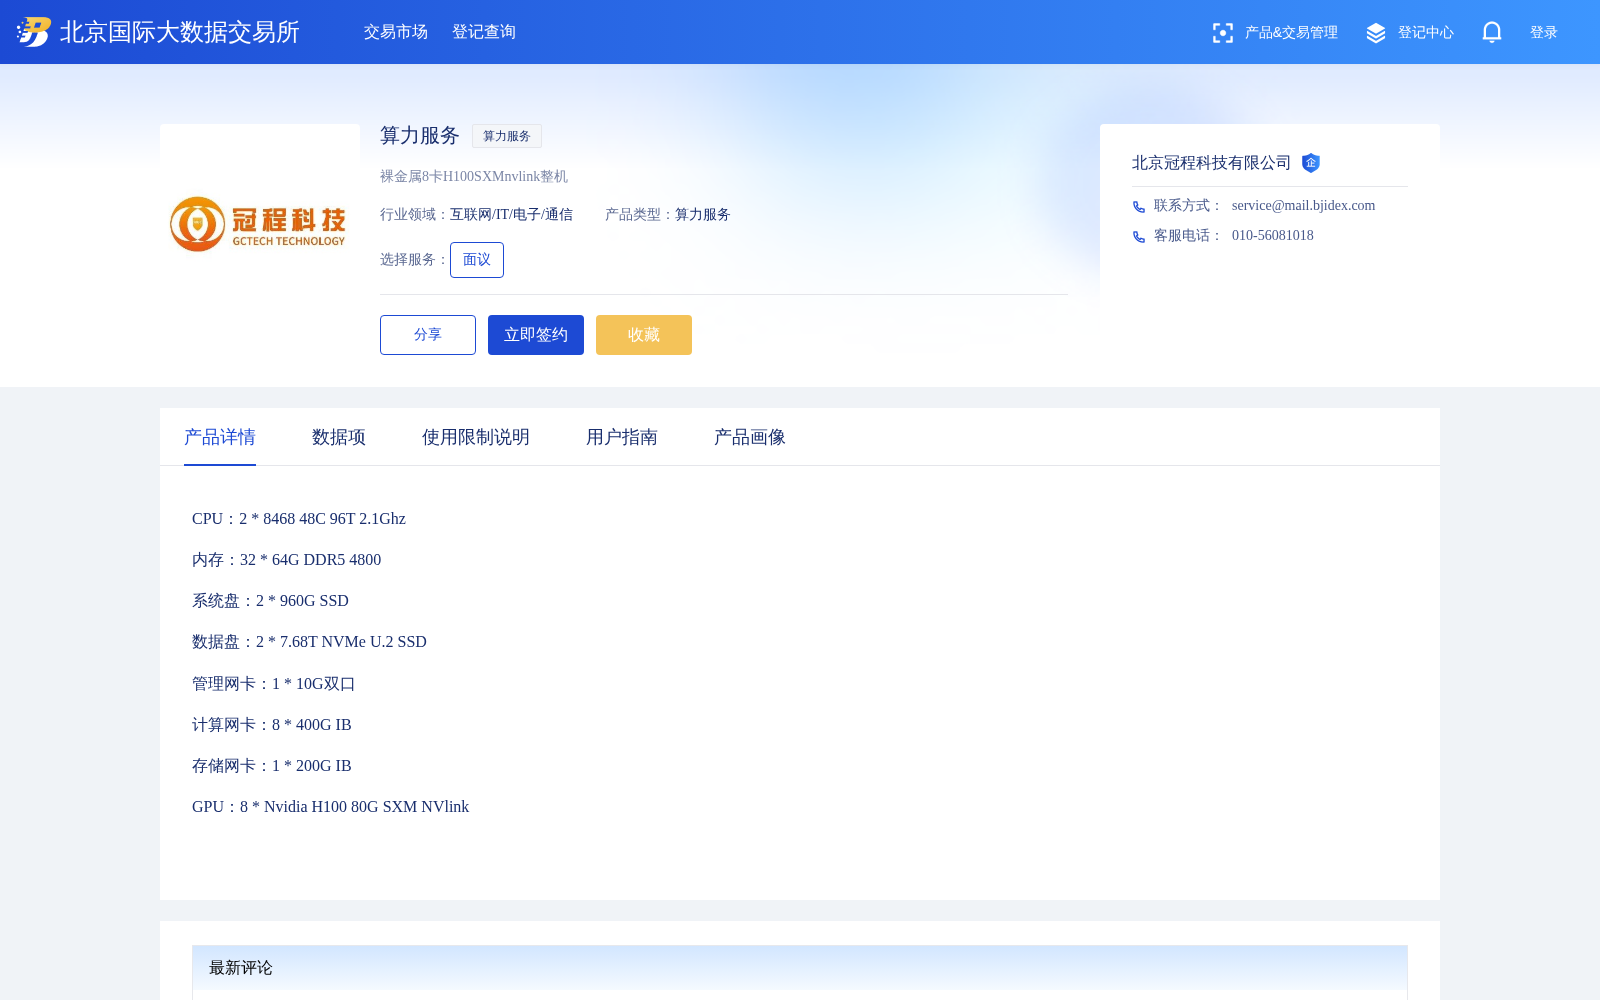Click the 北京冠程科技有限公司 company name
Image resolution: width=1600 pixels, height=1000 pixels.
click(1211, 163)
